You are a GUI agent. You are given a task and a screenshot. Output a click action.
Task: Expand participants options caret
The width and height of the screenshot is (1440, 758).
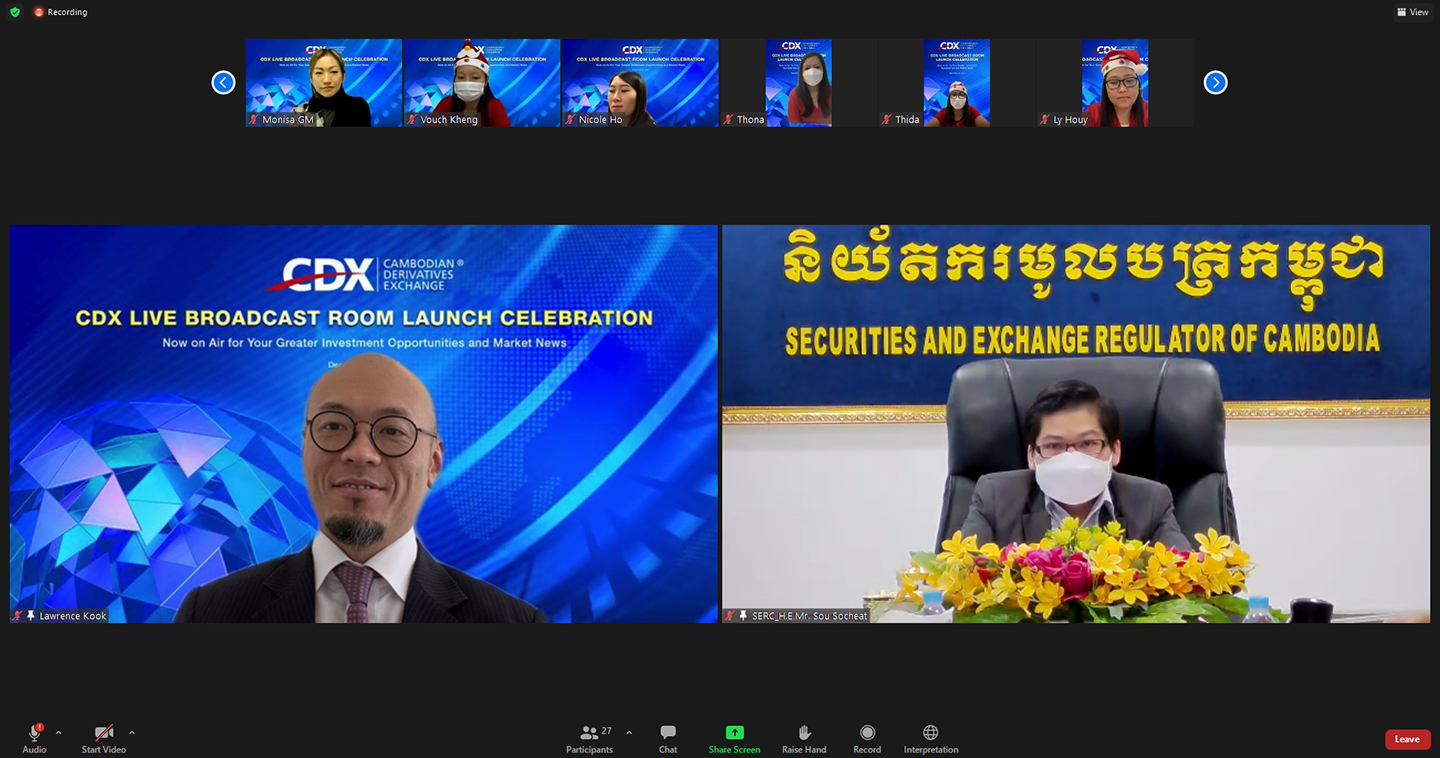pos(629,733)
